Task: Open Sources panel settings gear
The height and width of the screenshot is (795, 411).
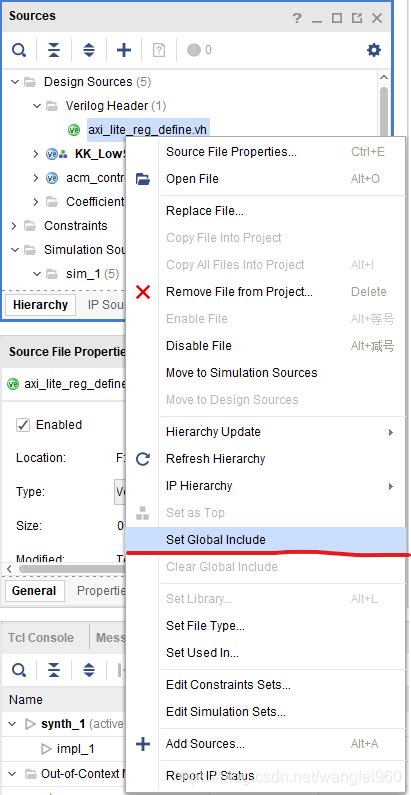Action: [x=373, y=50]
